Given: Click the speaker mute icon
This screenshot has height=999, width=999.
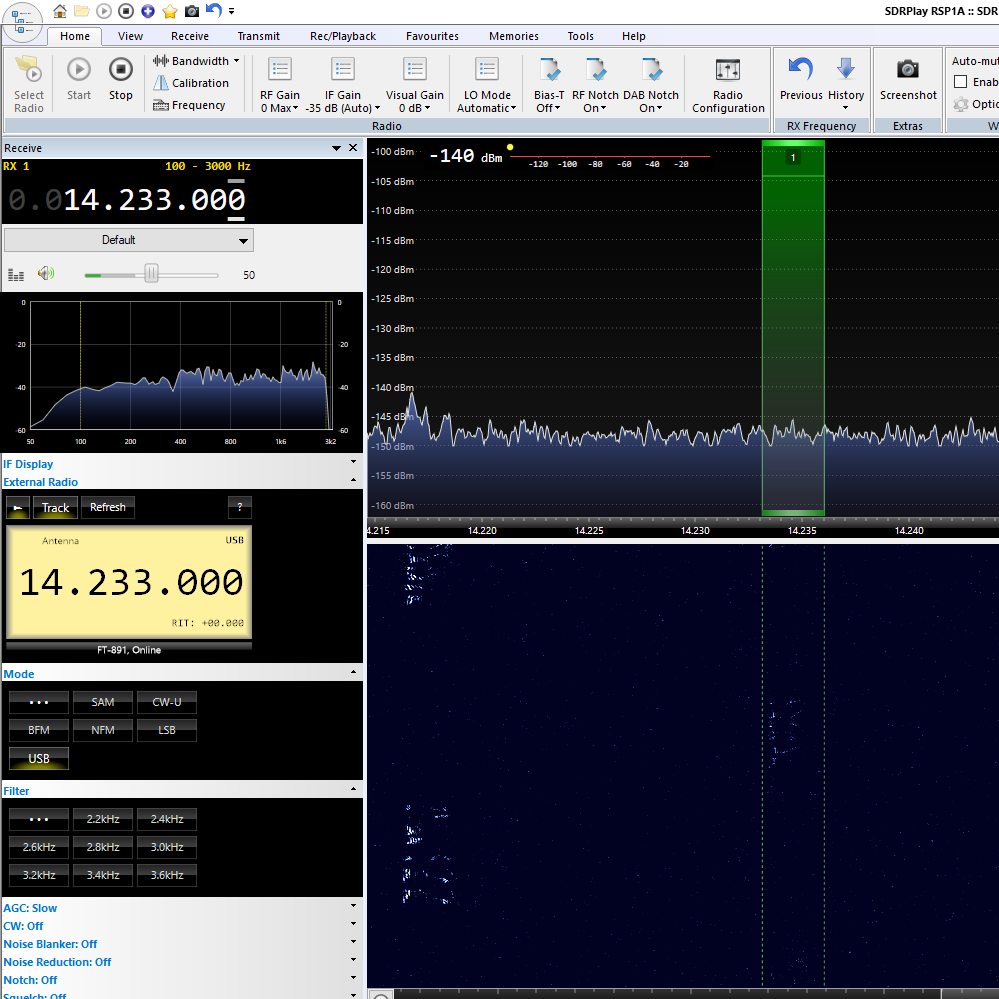Looking at the screenshot, I should [46, 274].
